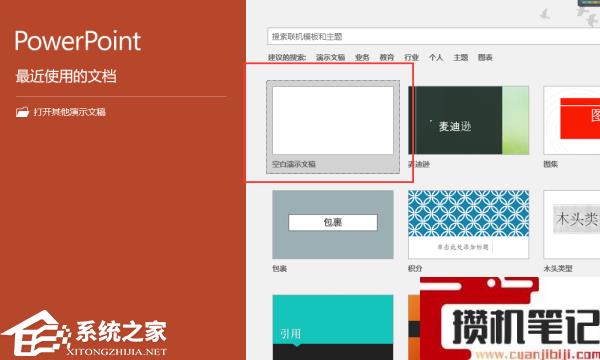Click the online templates and themes search box

(x=434, y=37)
